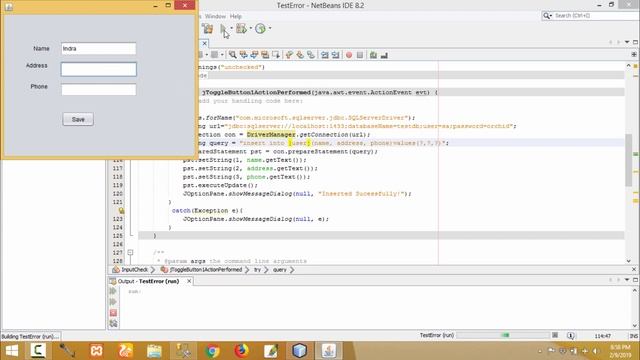Click the Run Project green arrow icon
The image size is (640, 360).
point(224,29)
